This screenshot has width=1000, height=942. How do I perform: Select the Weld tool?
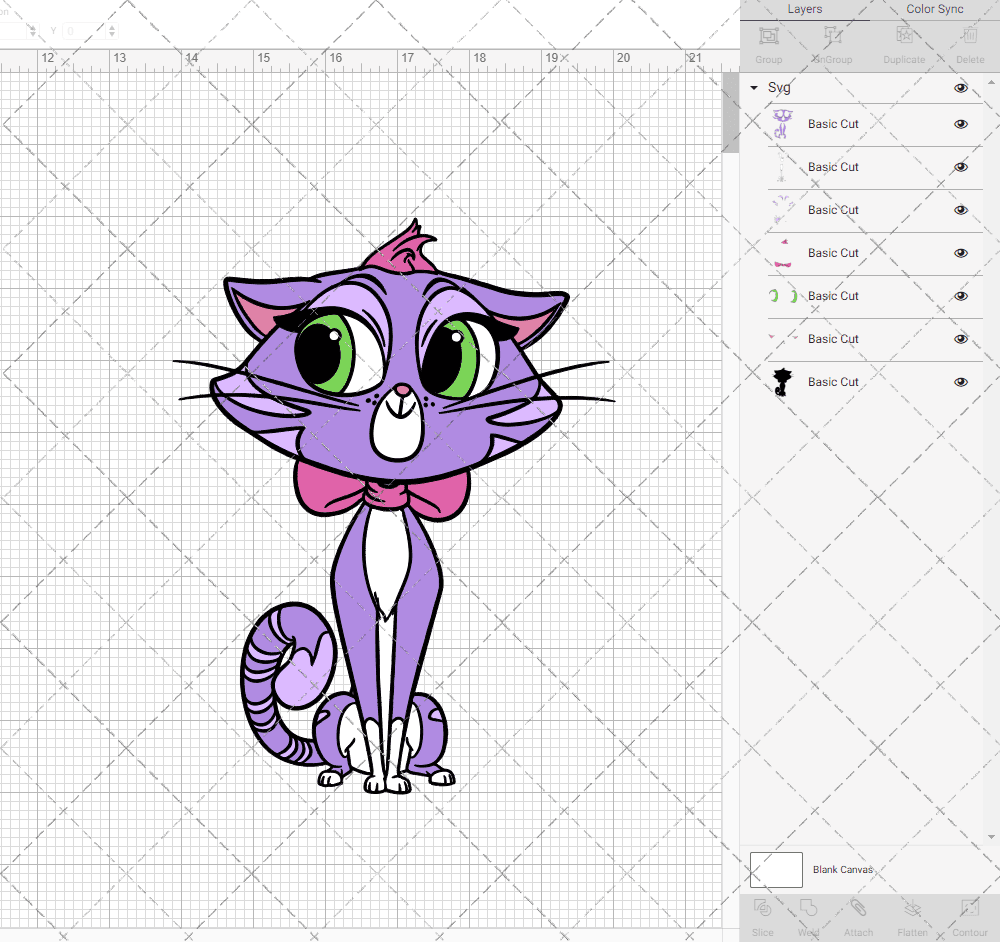pyautogui.click(x=808, y=908)
